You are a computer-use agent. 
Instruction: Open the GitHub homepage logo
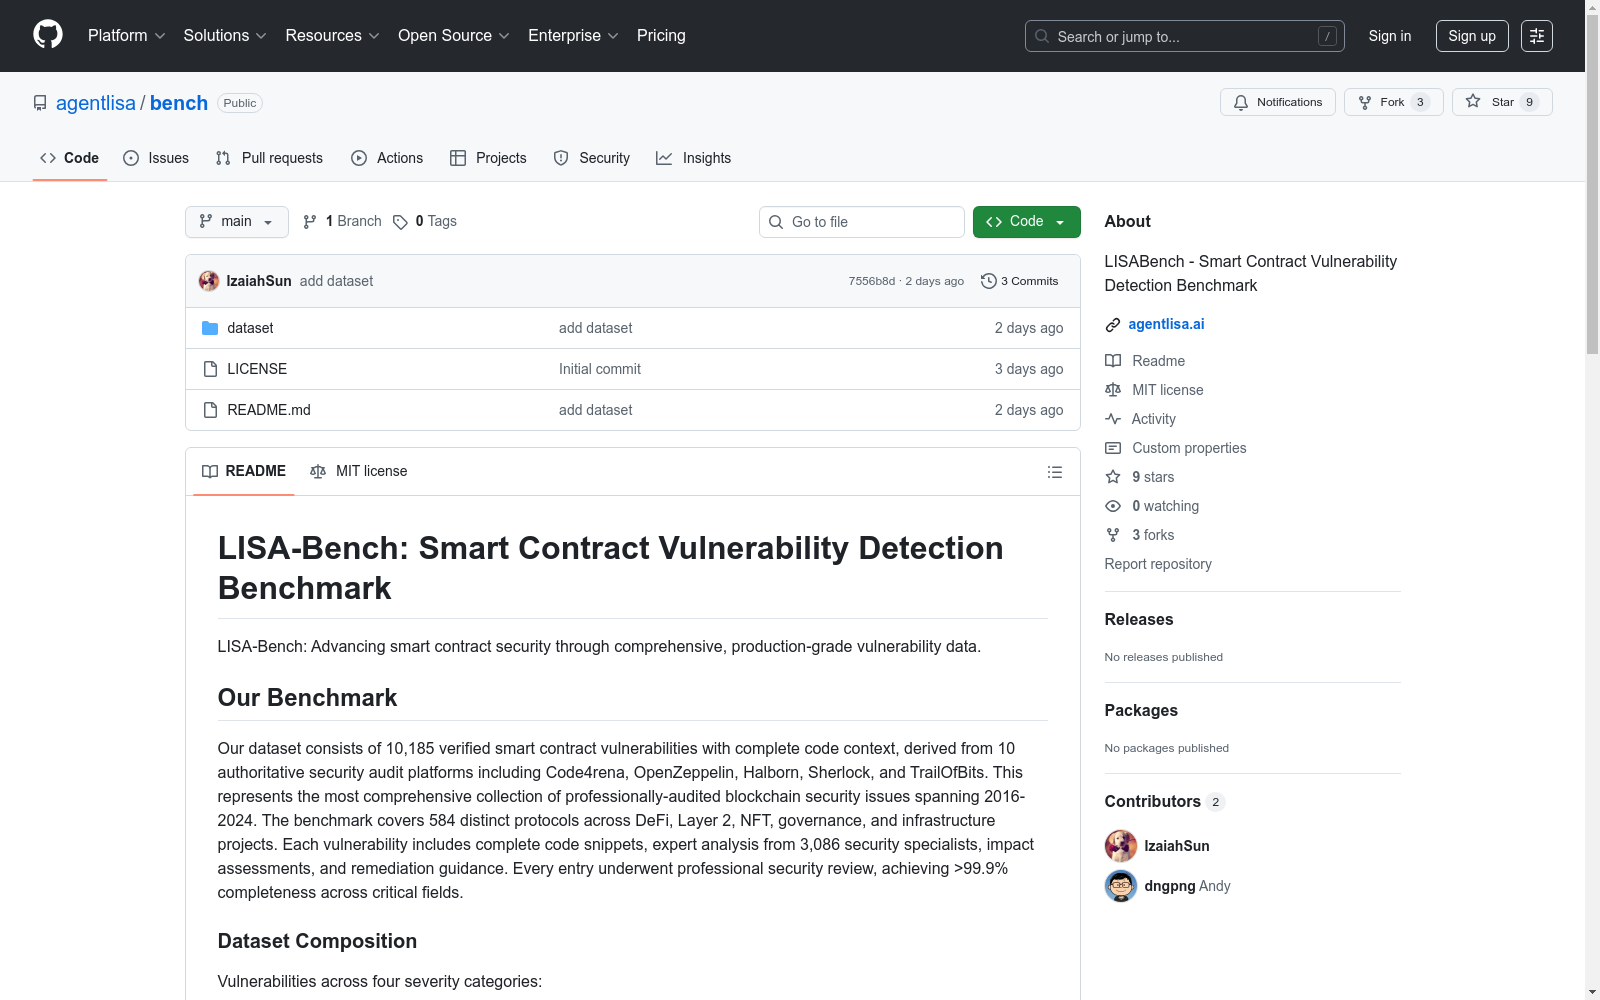pyautogui.click(x=48, y=35)
